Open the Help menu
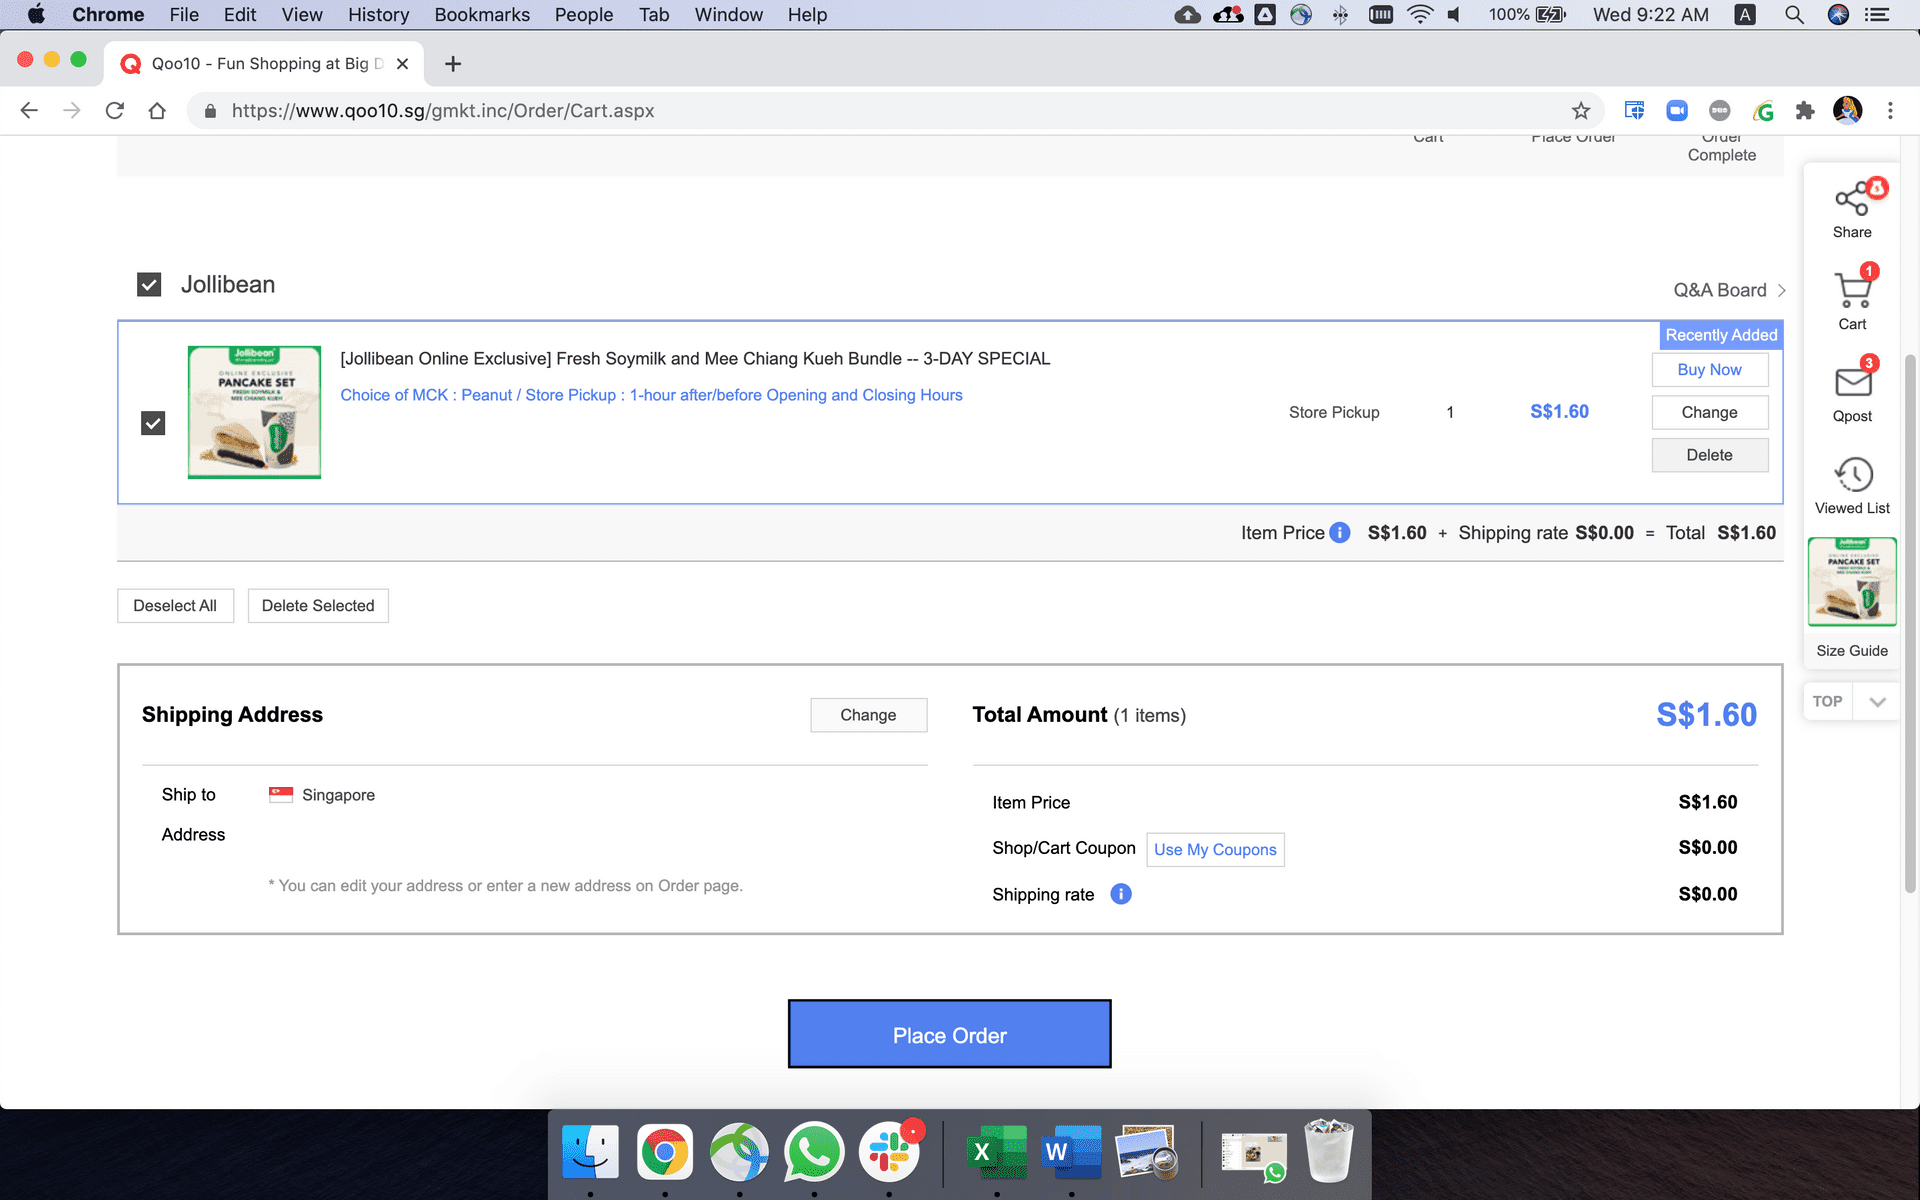Screen dimensions: 1920x1200 [x=807, y=15]
